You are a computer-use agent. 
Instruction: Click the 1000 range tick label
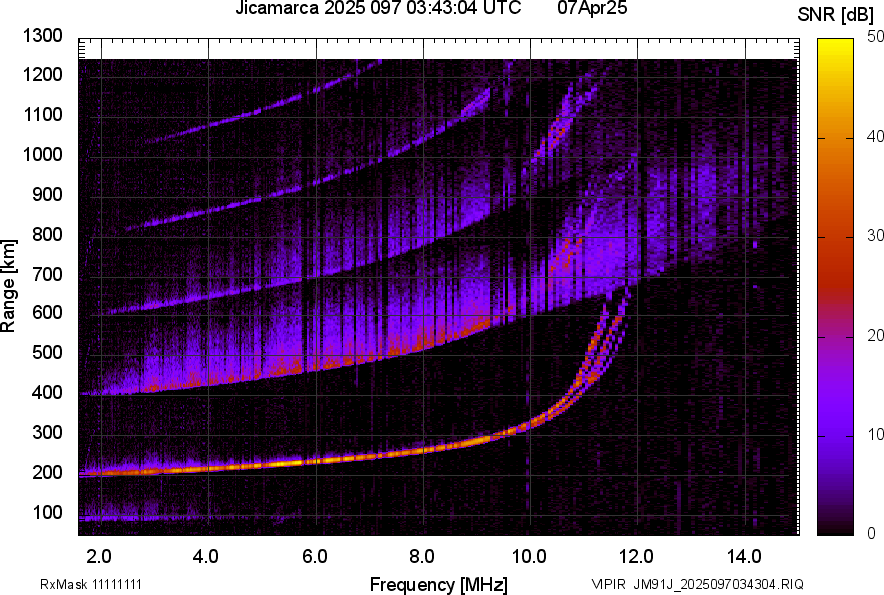coord(42,154)
